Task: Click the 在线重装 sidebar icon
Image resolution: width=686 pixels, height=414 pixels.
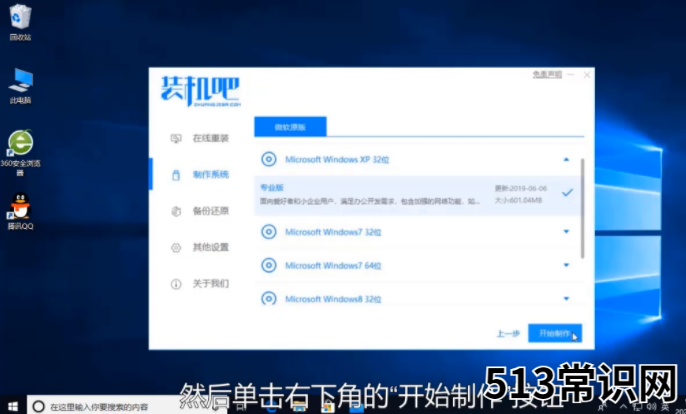Action: (176, 139)
